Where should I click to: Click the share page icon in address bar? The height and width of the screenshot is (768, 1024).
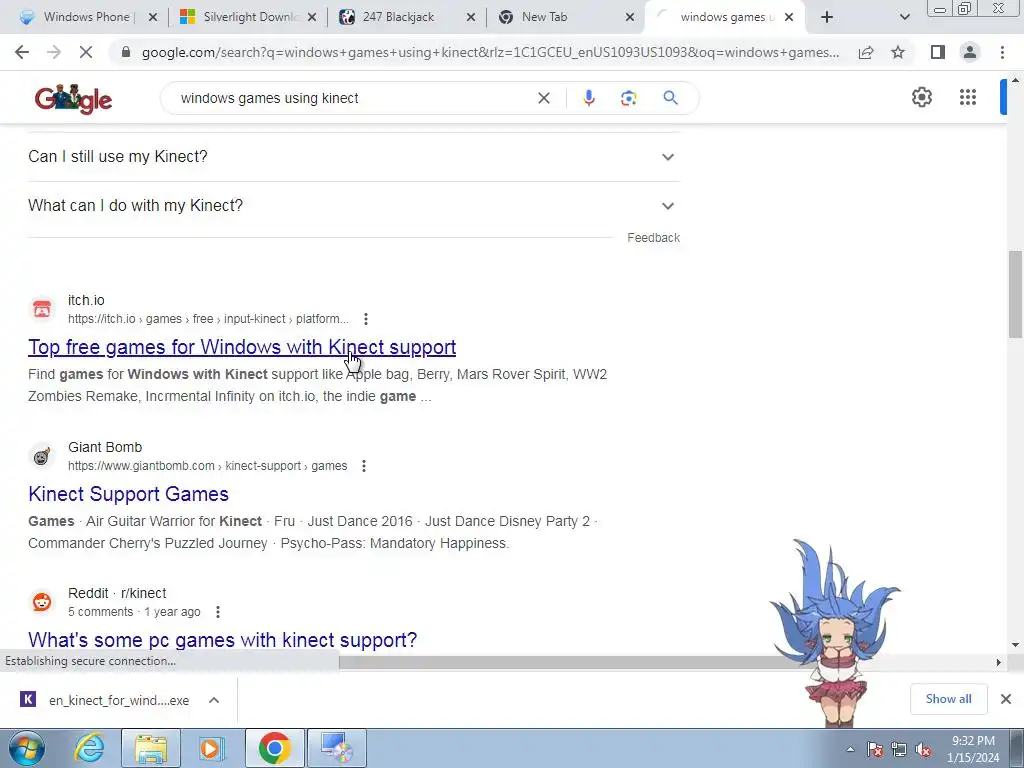point(866,52)
